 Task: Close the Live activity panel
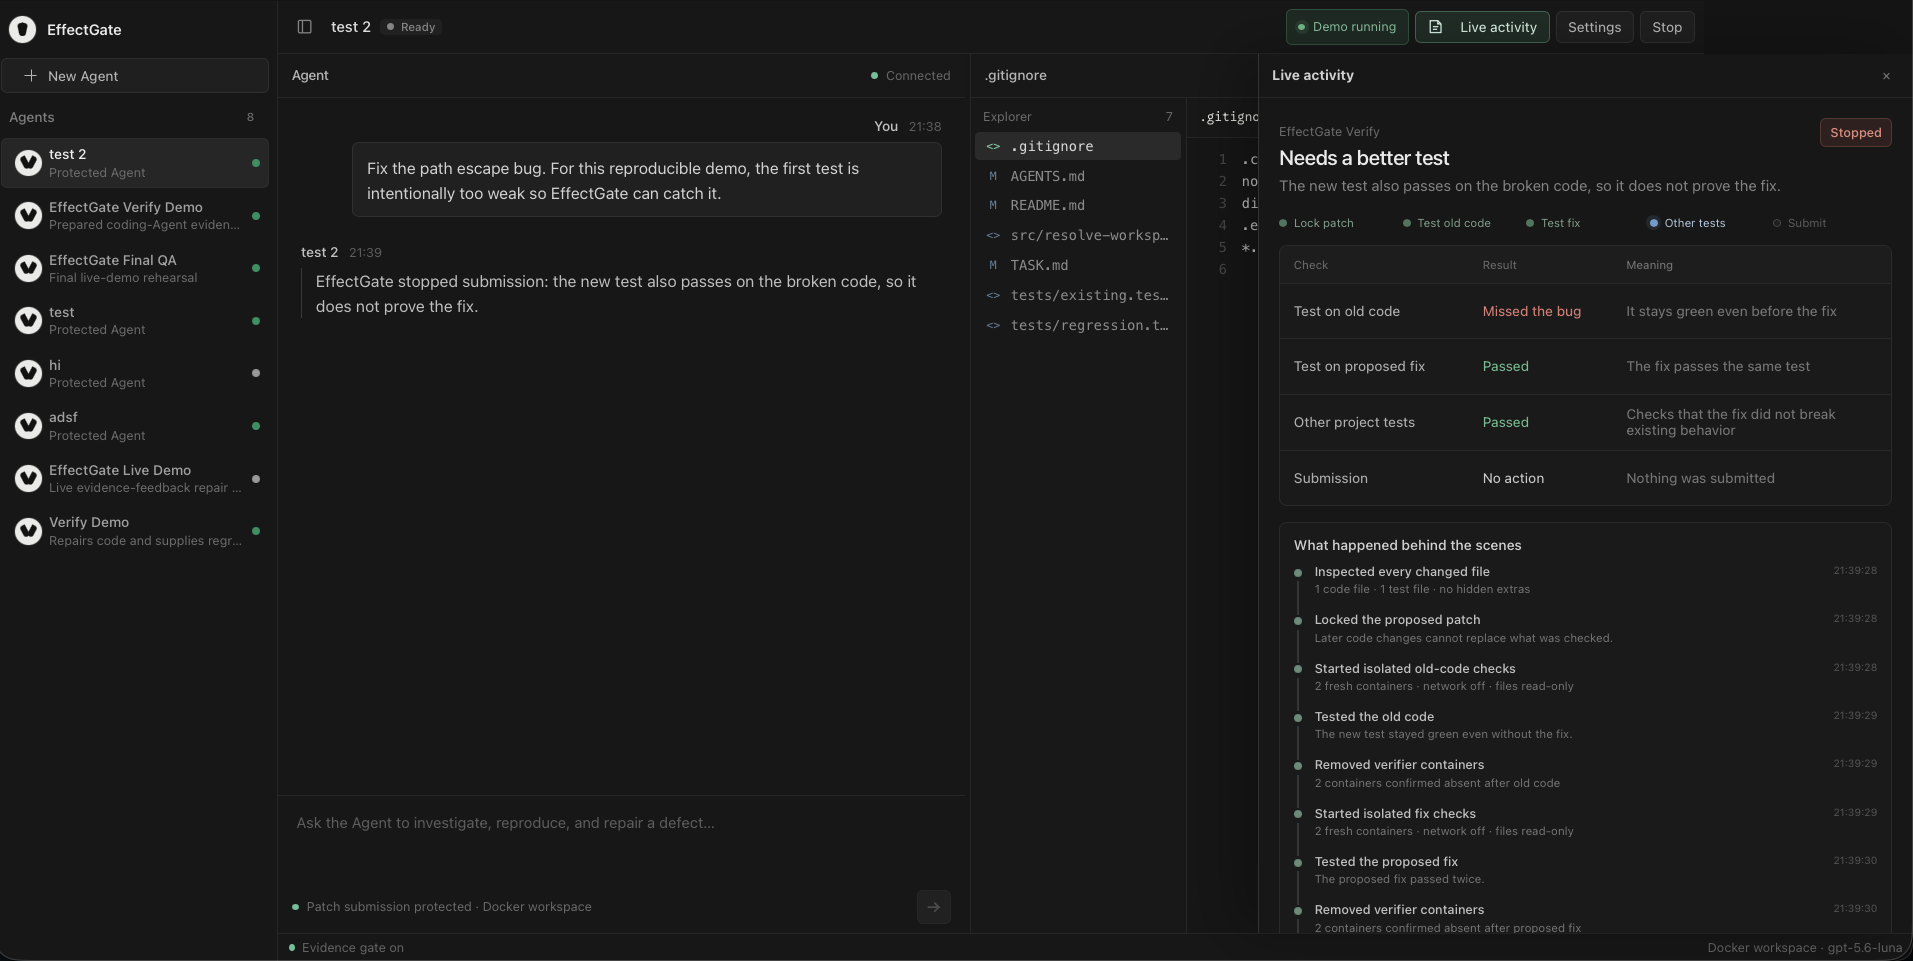pos(1886,76)
